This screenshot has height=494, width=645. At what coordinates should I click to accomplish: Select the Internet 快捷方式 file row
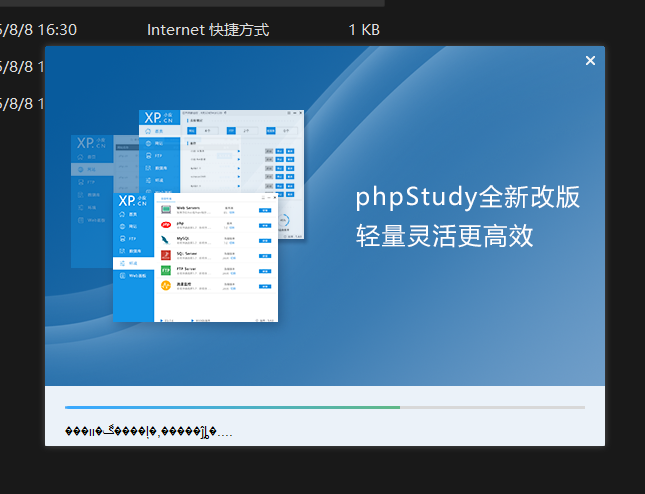click(x=208, y=30)
